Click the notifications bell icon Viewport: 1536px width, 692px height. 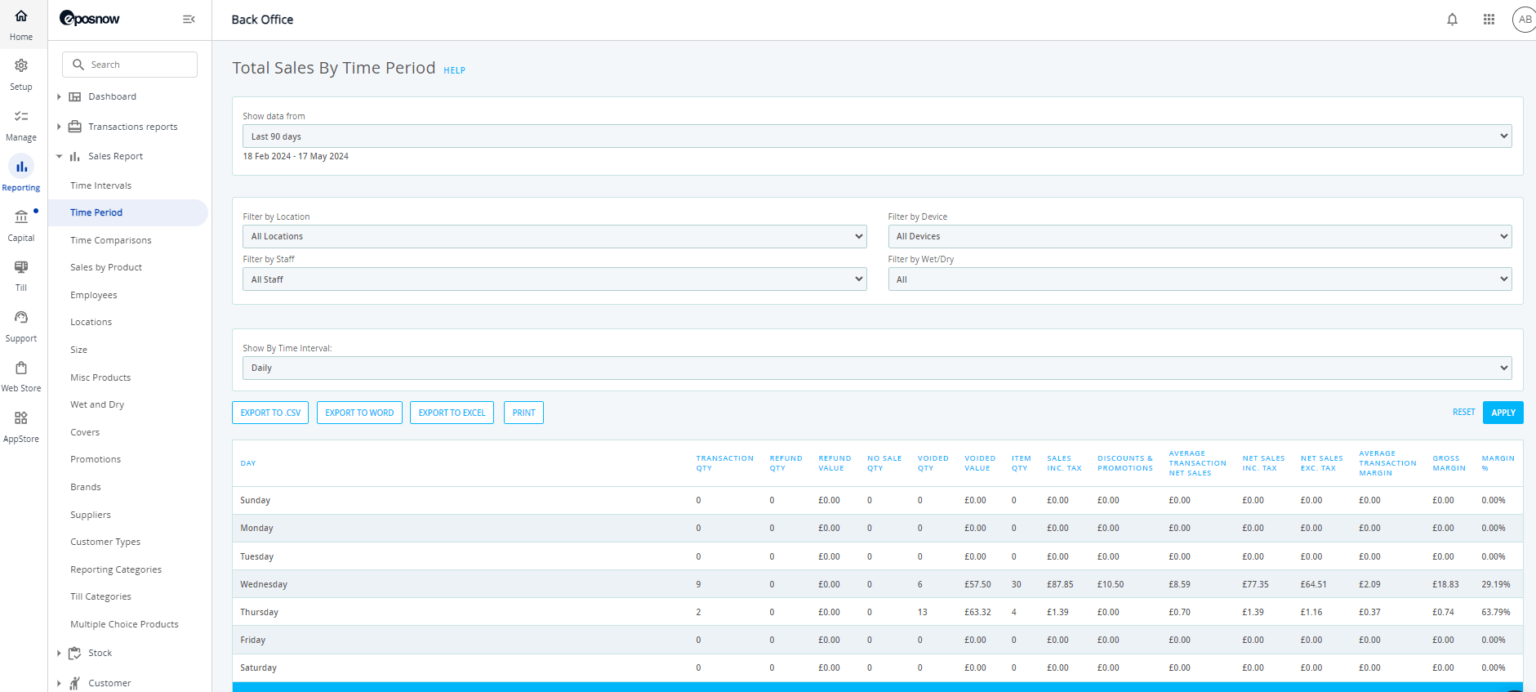point(1452,20)
